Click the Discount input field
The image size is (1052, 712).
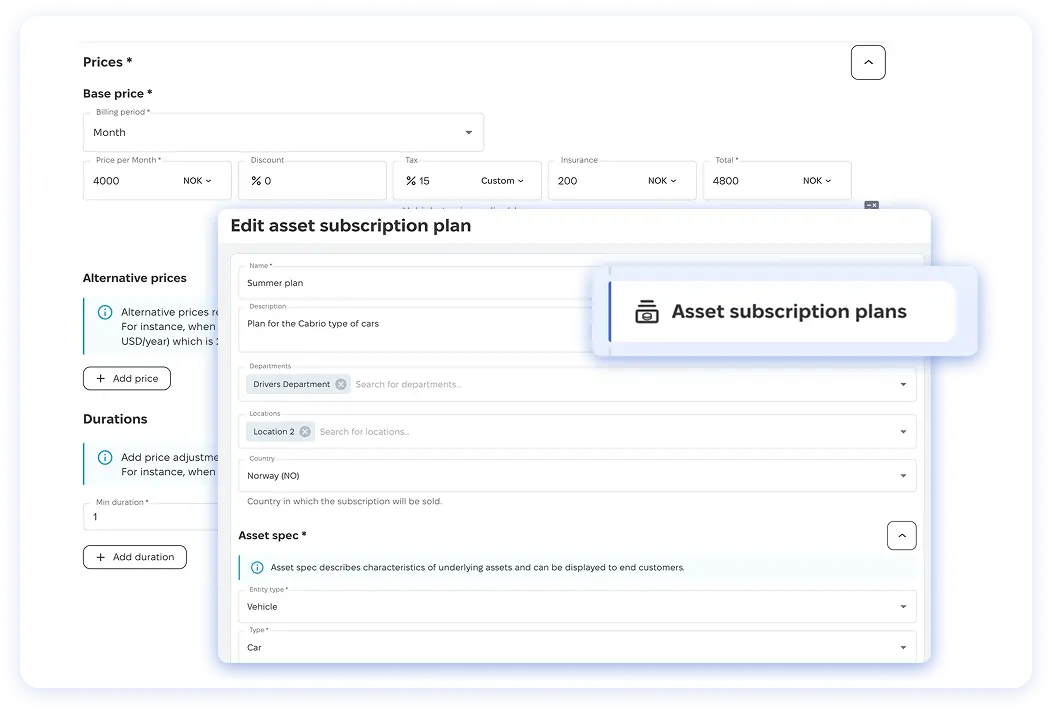click(320, 181)
